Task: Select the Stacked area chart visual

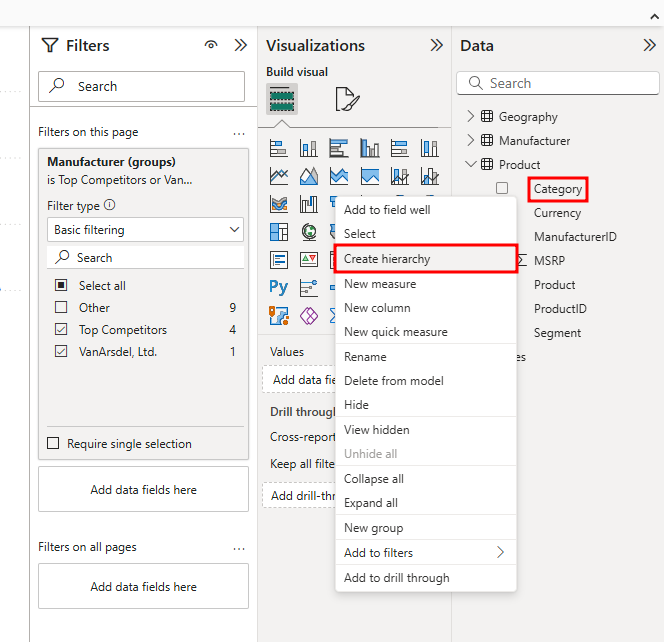Action: 339,176
